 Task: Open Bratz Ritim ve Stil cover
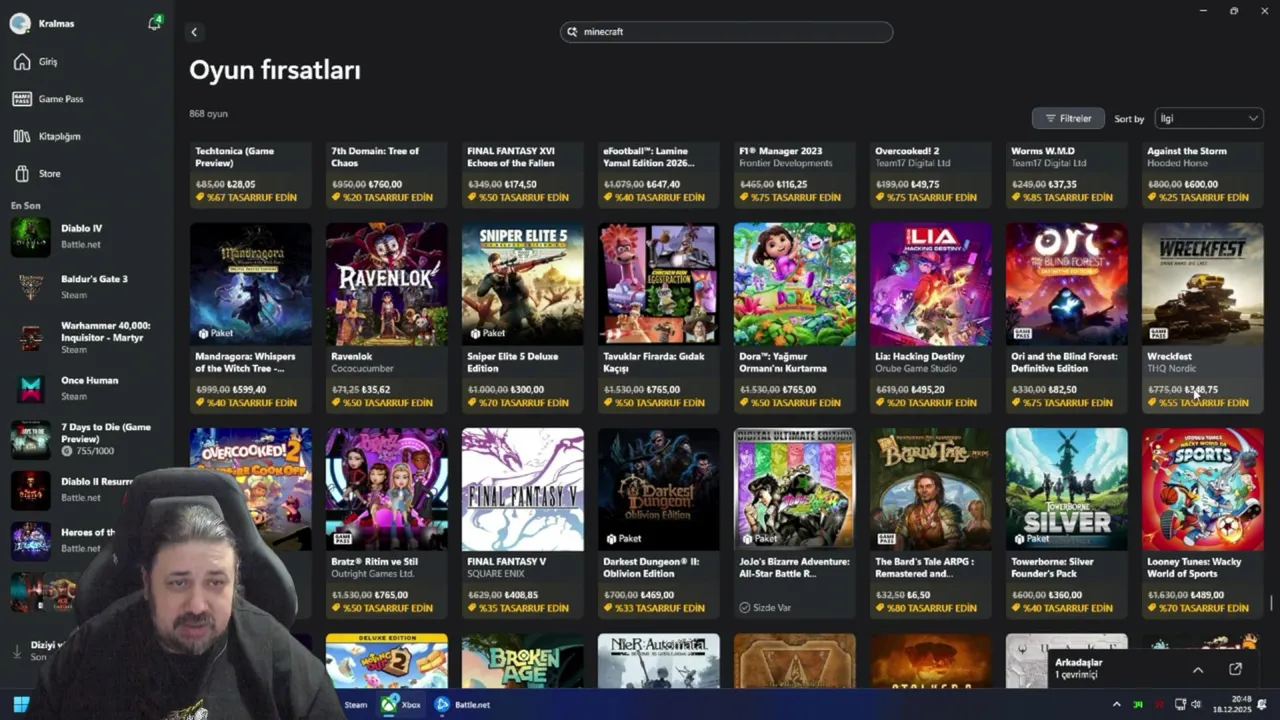386,489
